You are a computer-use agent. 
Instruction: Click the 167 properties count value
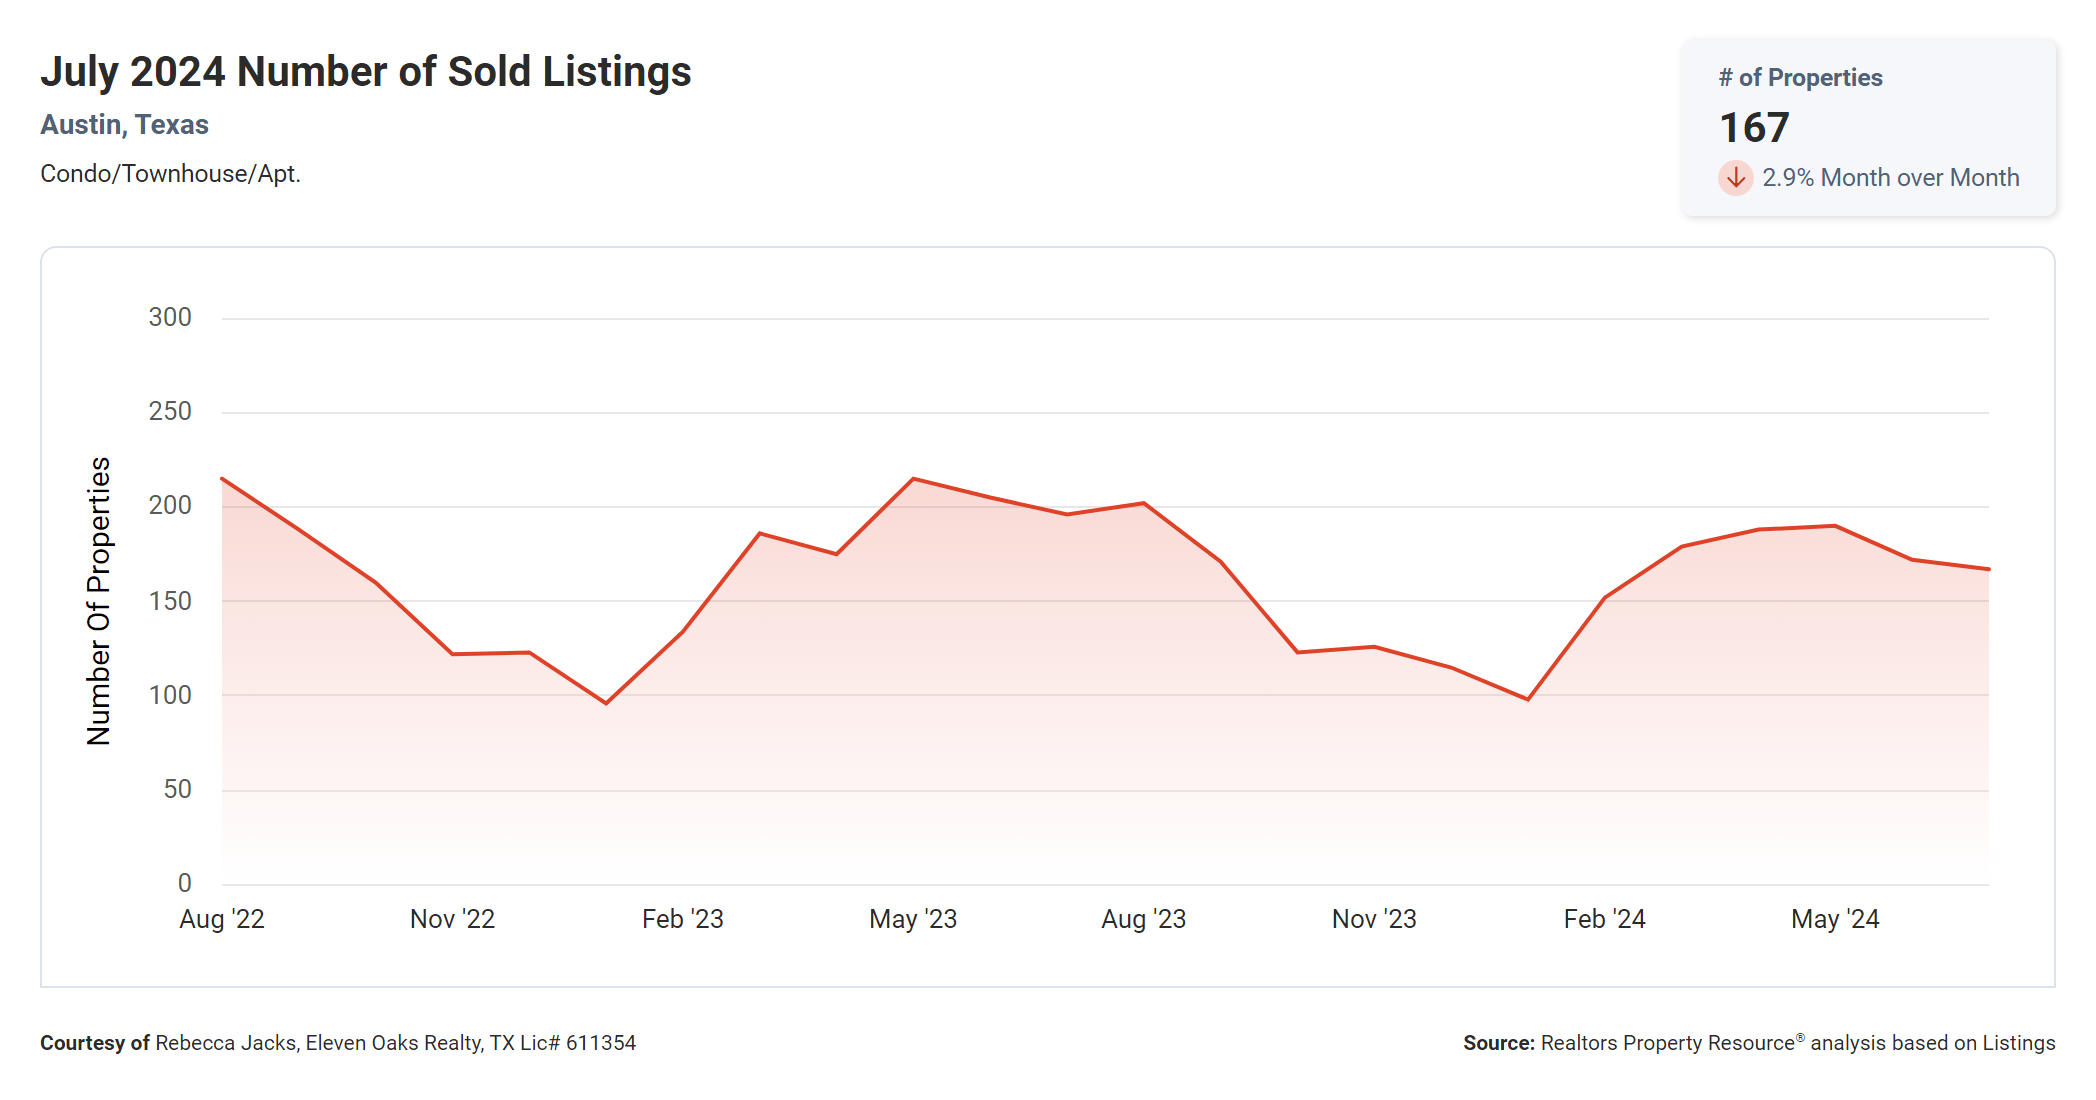click(x=1754, y=128)
